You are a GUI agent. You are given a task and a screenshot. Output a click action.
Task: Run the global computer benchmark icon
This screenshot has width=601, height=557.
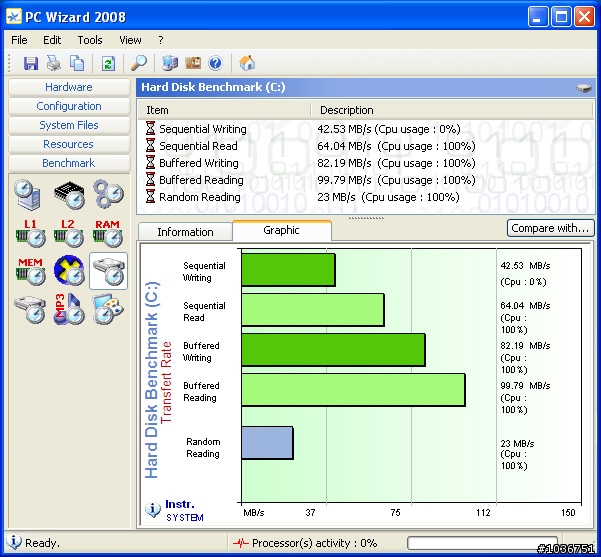point(28,195)
